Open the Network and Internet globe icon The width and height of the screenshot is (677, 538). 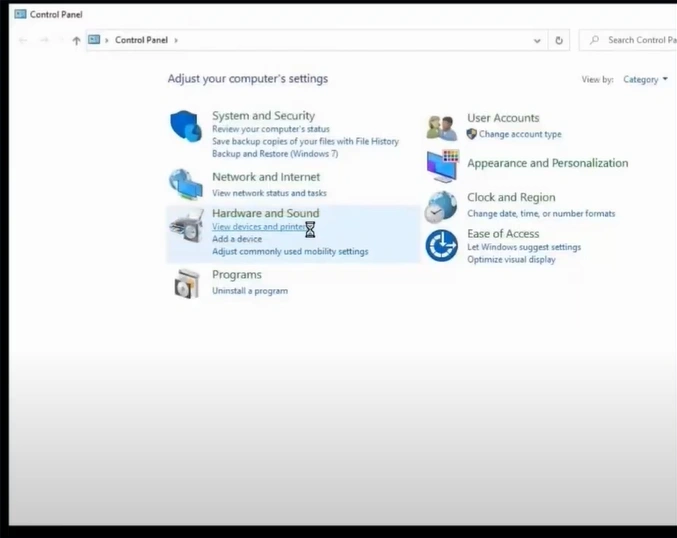[x=186, y=184]
